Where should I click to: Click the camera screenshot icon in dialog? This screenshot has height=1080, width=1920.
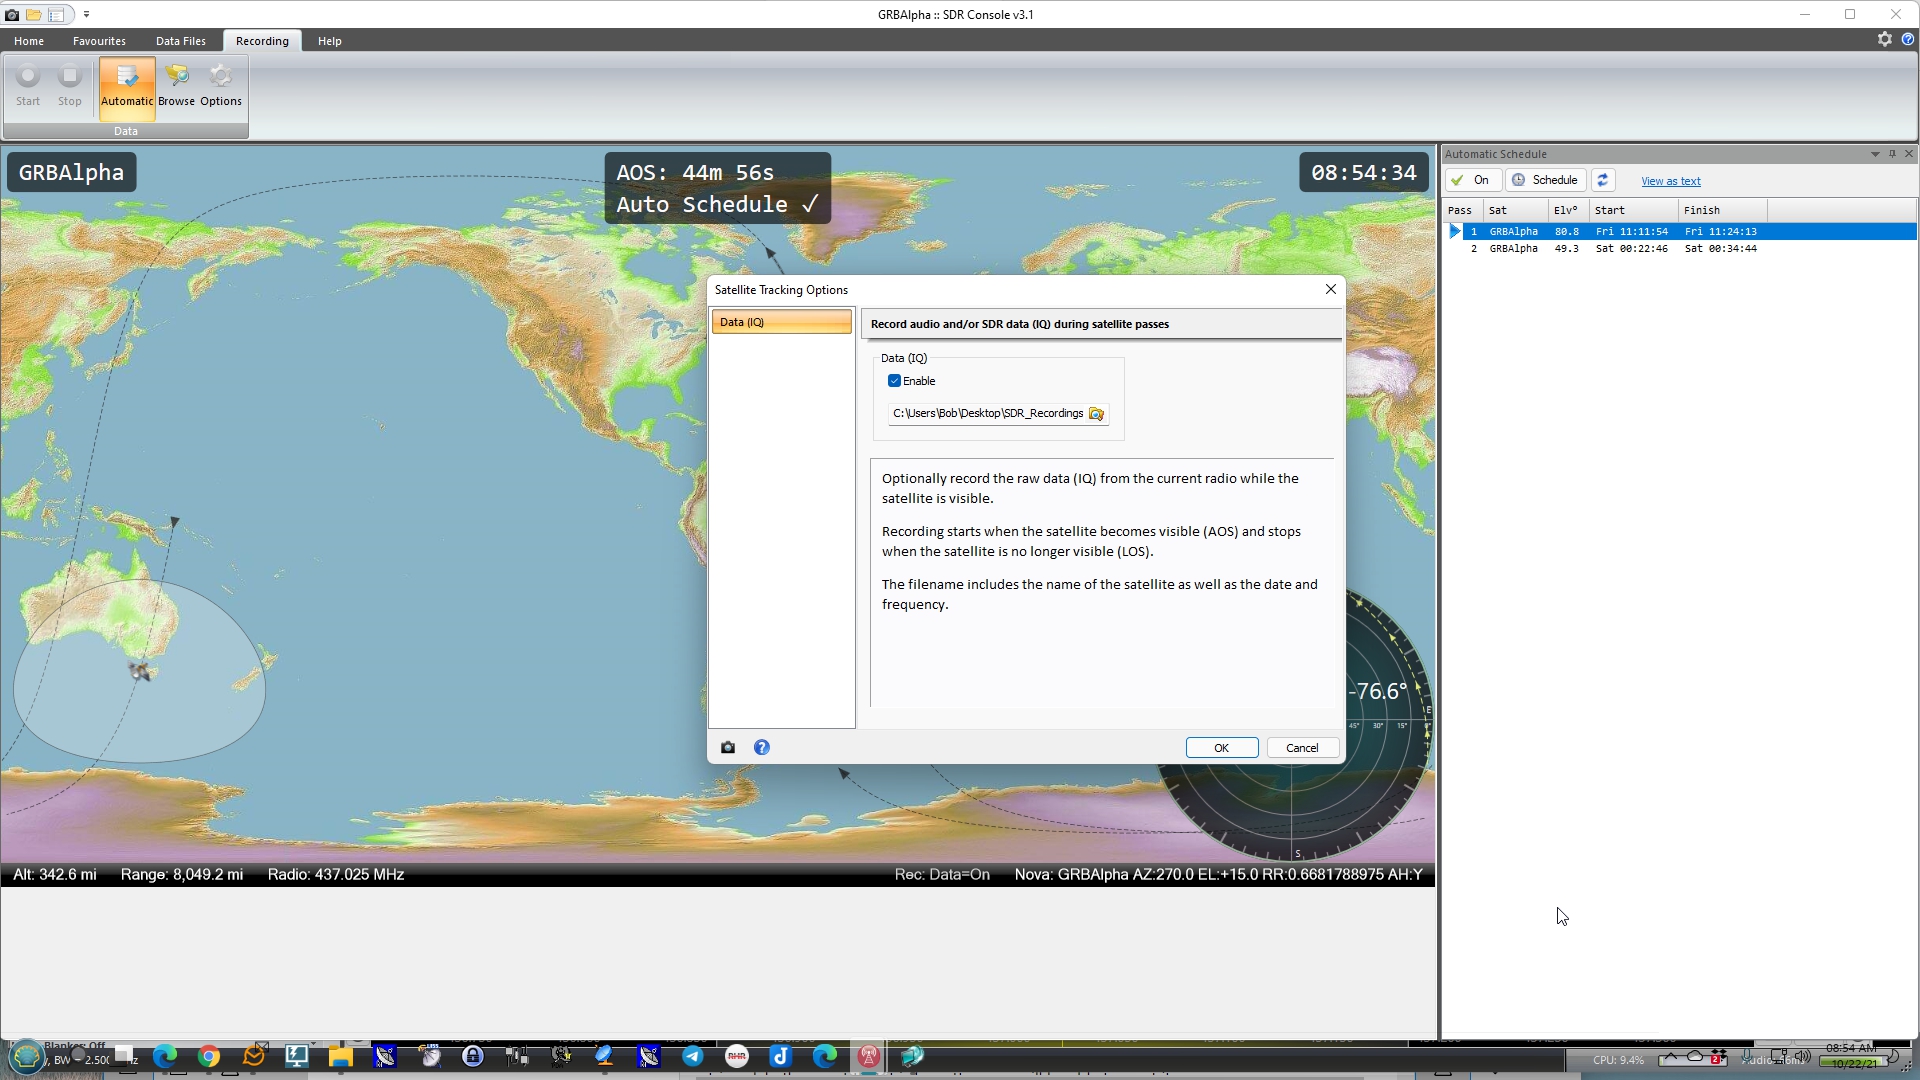tap(728, 748)
